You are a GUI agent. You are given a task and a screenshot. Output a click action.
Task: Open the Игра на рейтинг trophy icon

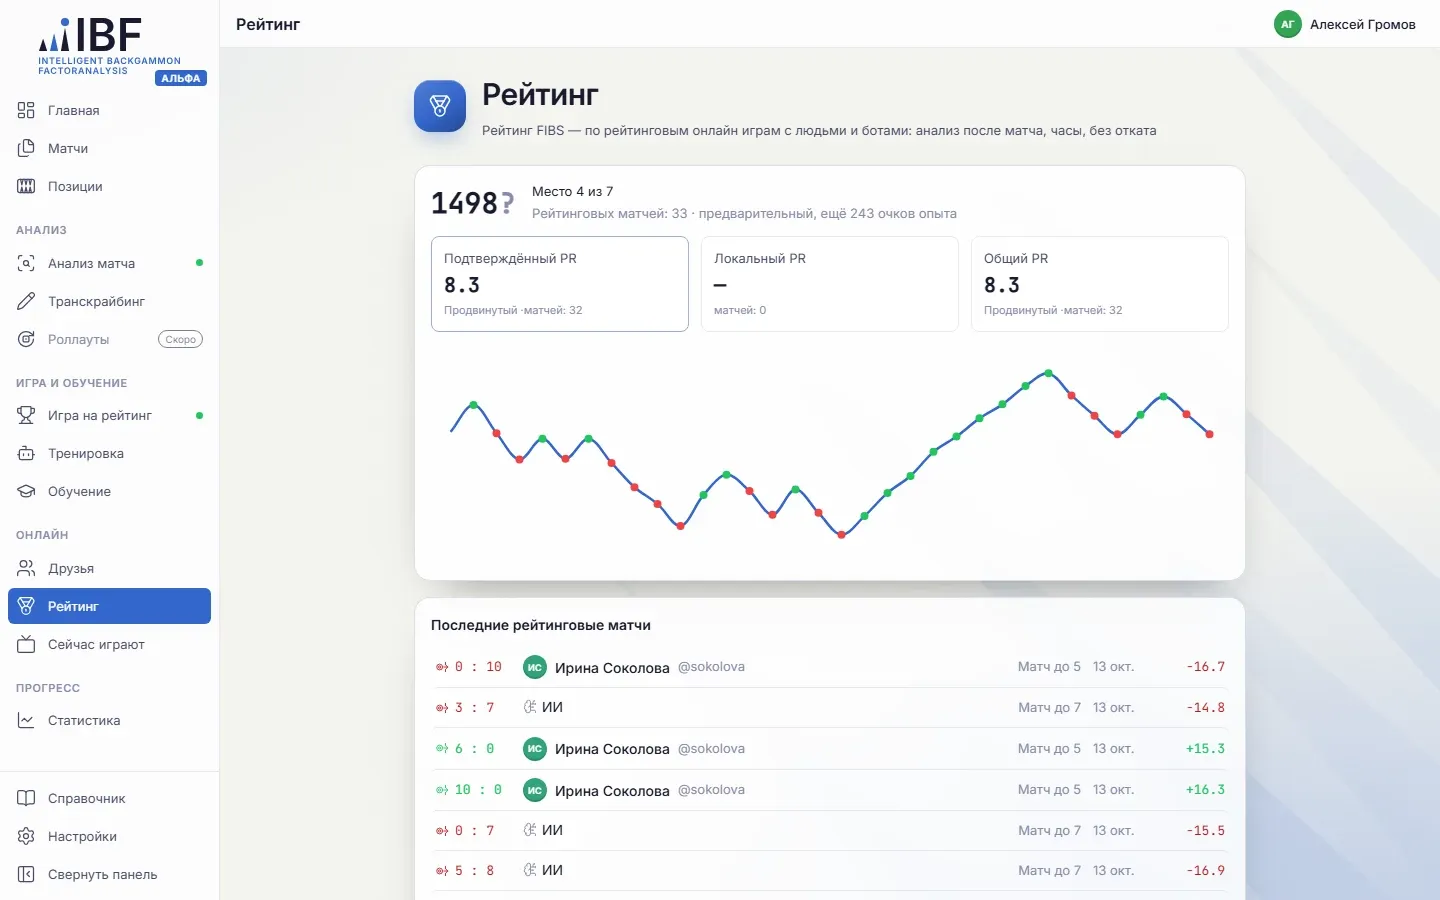pos(26,415)
